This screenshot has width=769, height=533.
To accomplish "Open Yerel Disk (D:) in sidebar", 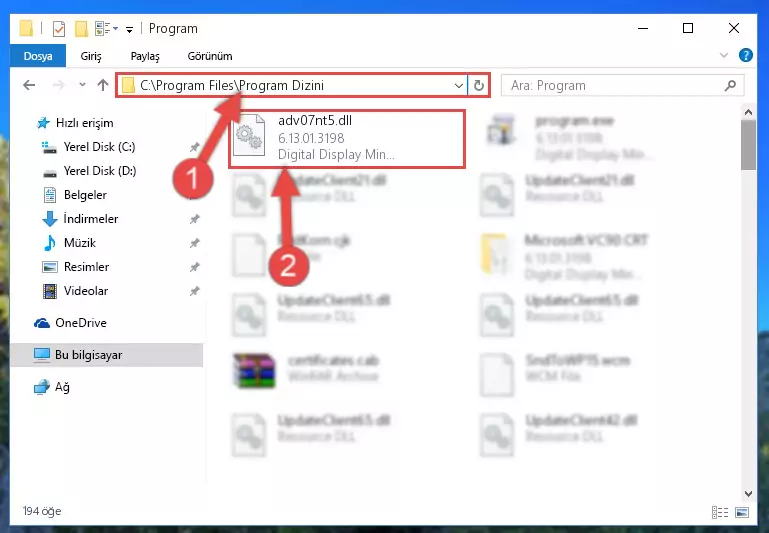I will click(100, 171).
